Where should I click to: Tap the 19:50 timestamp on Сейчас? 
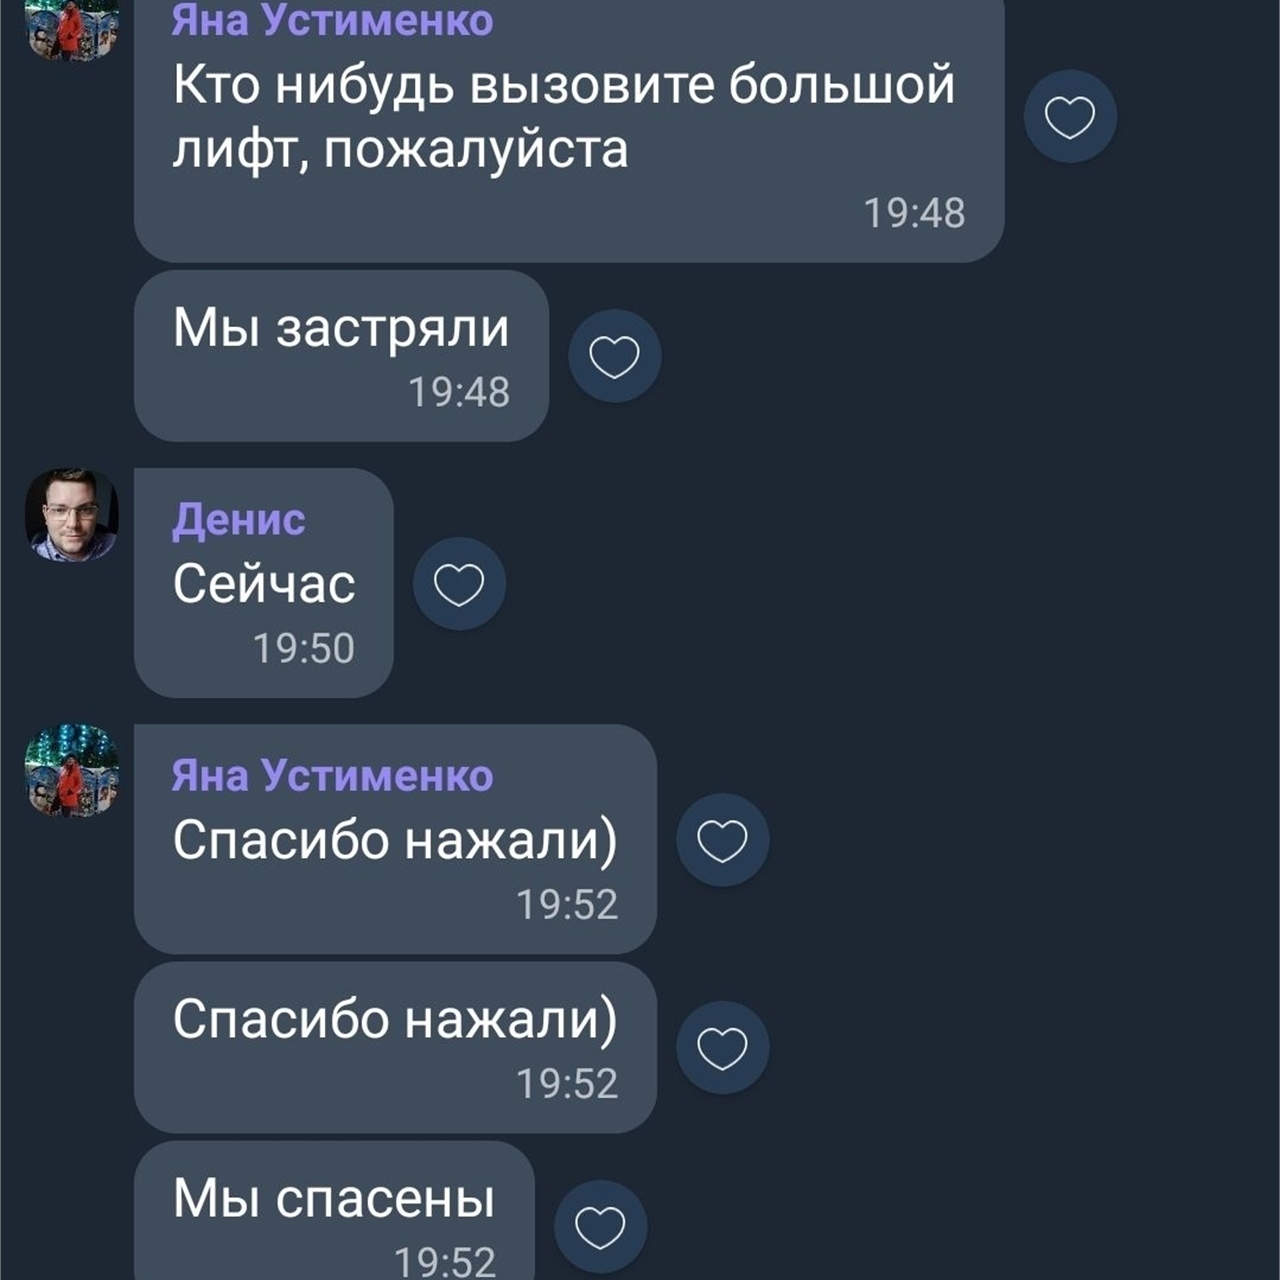point(303,648)
